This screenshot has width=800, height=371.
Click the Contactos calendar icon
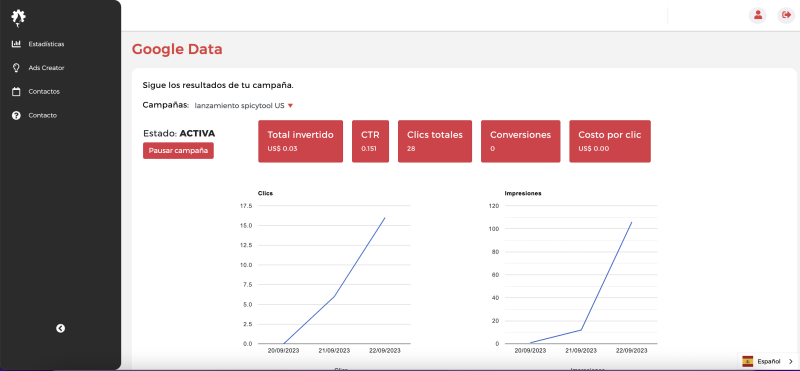16,92
